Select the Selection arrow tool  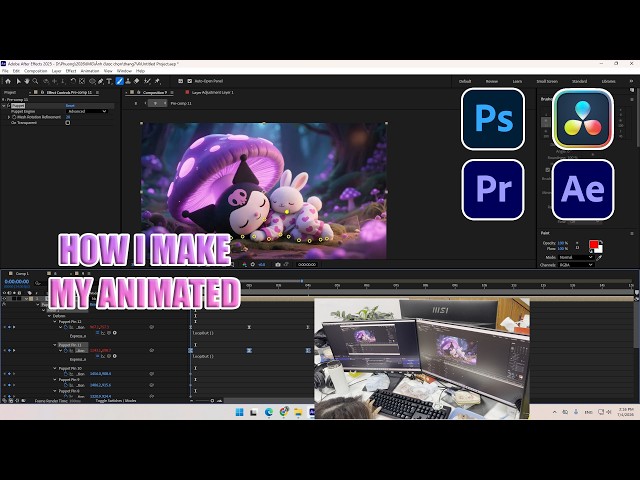coord(18,81)
